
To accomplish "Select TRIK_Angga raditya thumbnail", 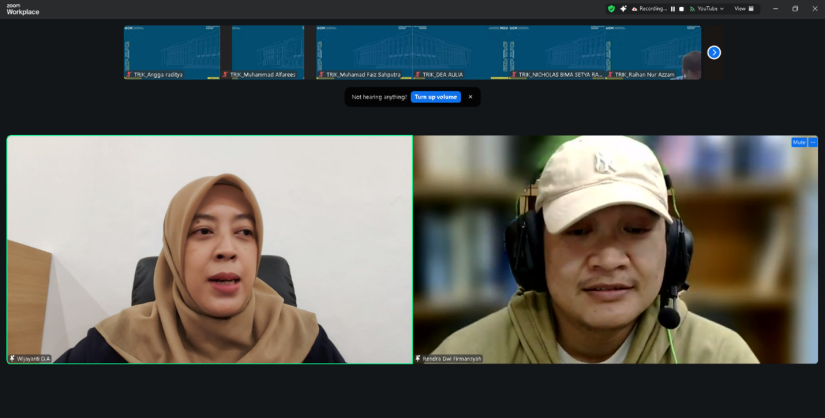I will click(x=172, y=52).
